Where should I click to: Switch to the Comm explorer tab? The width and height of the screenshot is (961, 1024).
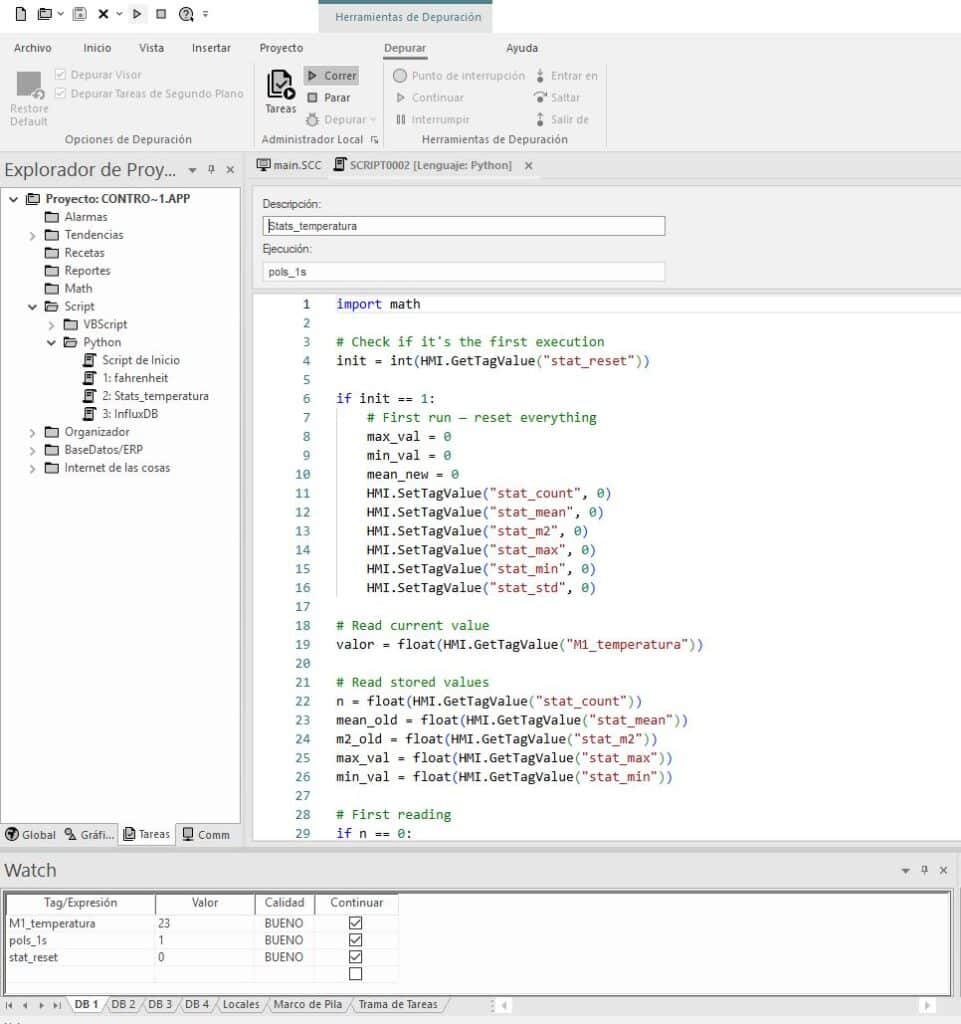tap(206, 835)
